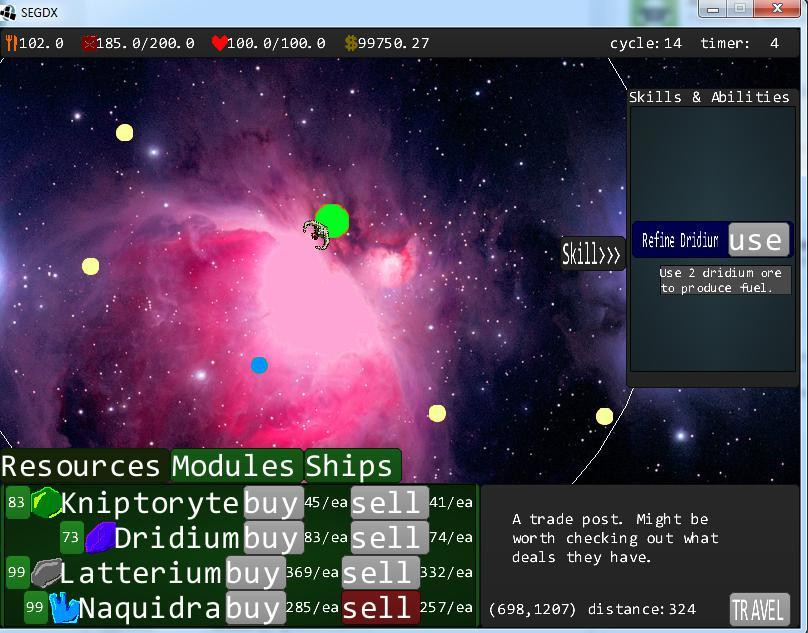Click the gray Latterium rock icon
This screenshot has height=633, width=808.
click(46, 573)
